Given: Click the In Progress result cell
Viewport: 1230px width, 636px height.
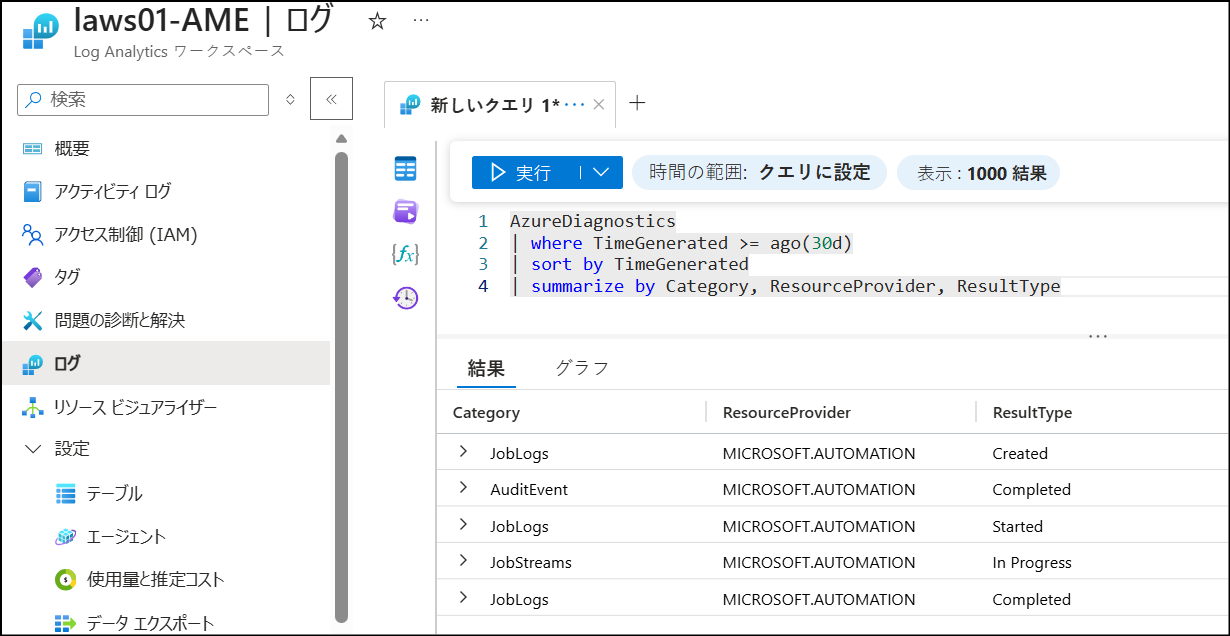Looking at the screenshot, I should pos(1032,562).
